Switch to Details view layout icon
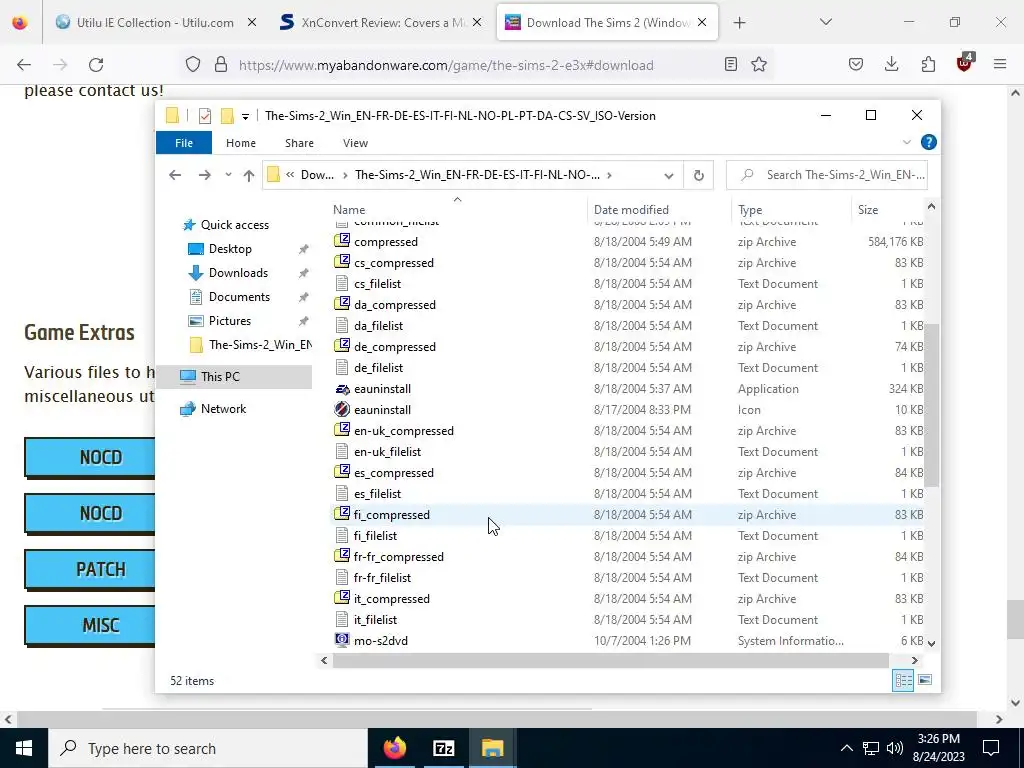 click(903, 680)
